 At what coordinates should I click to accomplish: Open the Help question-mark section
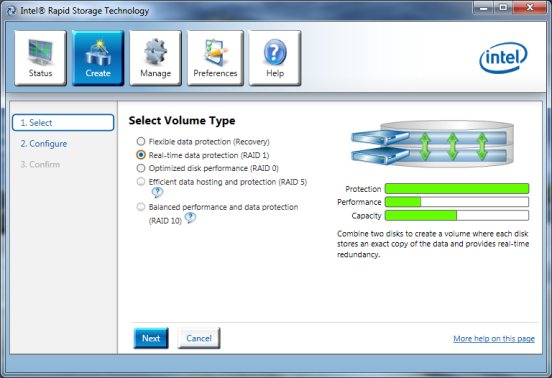click(275, 58)
